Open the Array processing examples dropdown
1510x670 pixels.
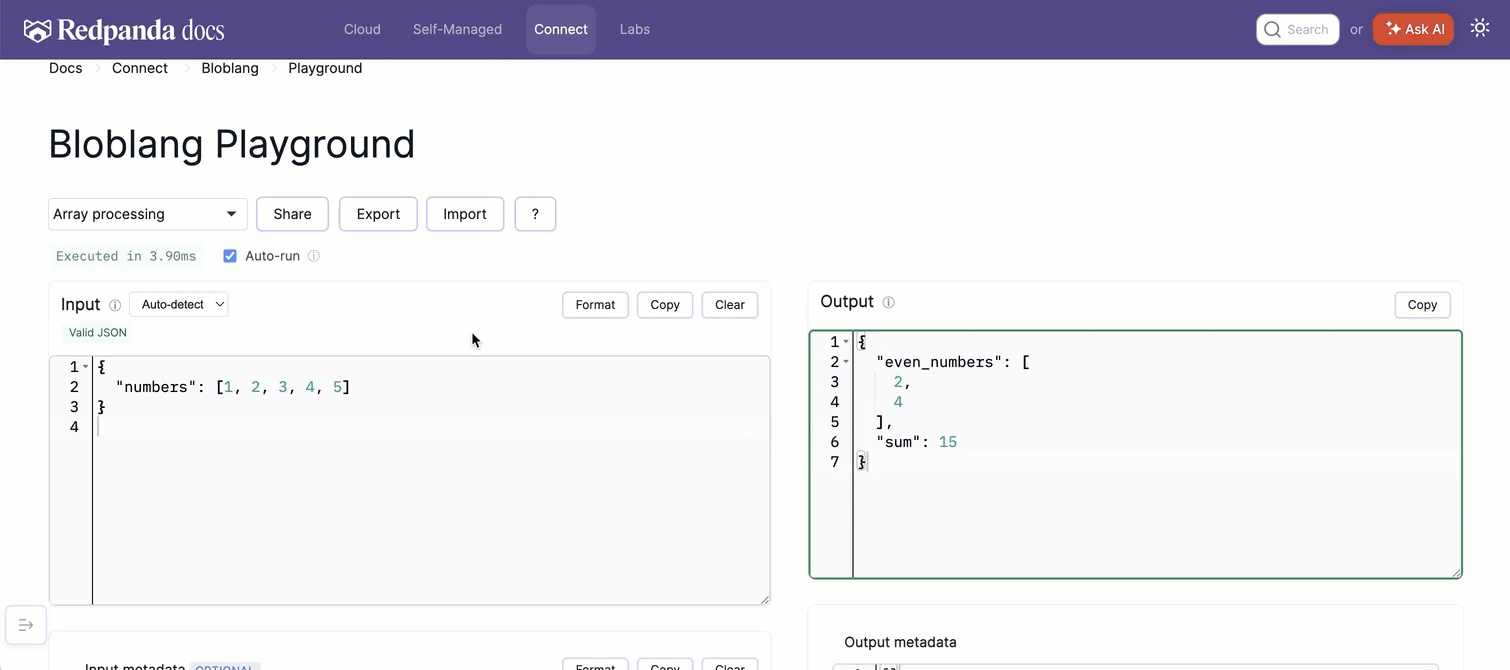tap(147, 214)
